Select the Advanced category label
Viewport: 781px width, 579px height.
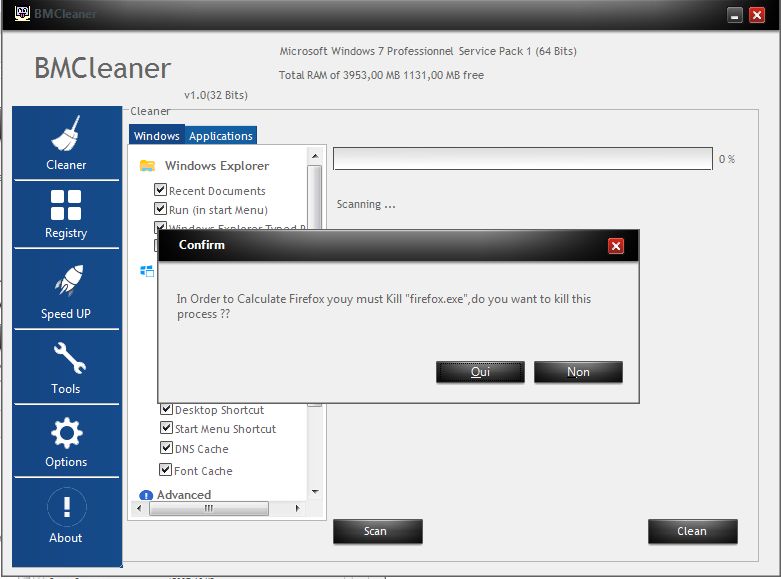pyautogui.click(x=184, y=495)
